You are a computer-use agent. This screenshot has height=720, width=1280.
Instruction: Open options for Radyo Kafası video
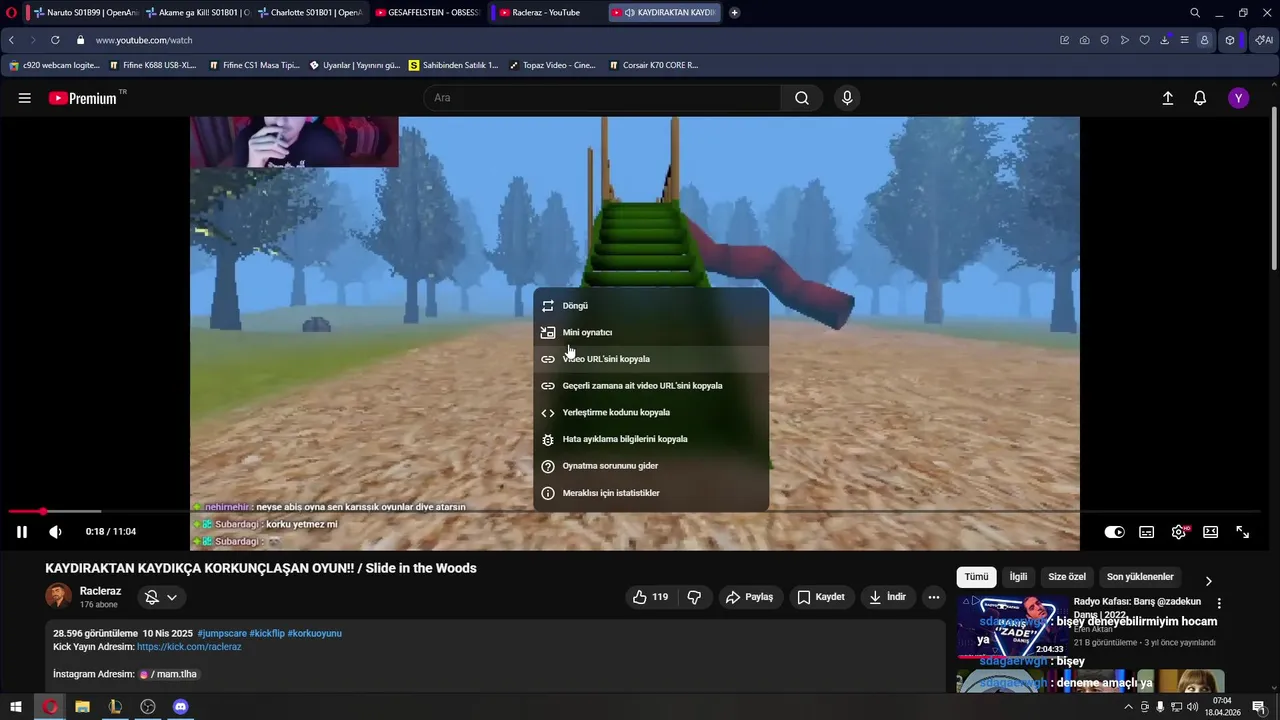(1219, 603)
